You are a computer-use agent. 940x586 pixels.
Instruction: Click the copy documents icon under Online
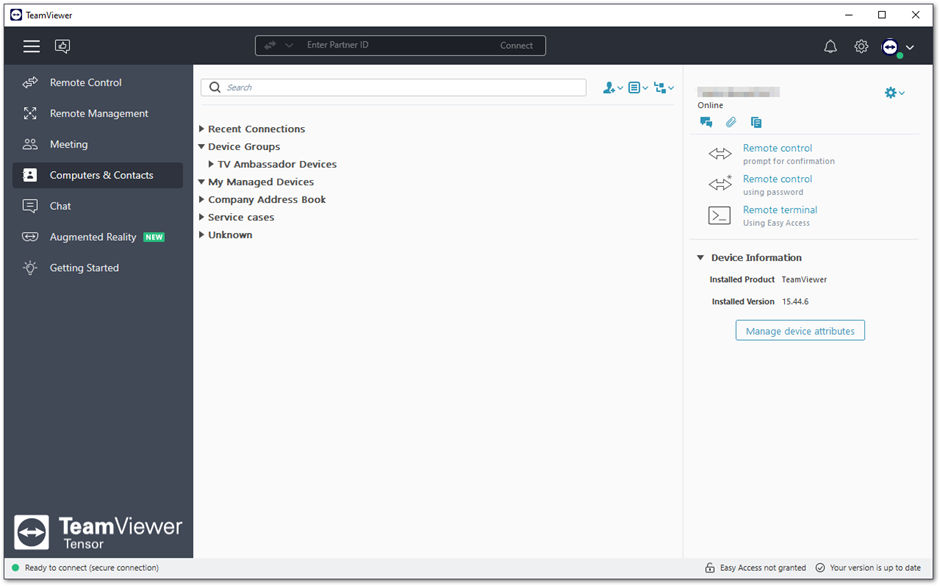click(756, 122)
